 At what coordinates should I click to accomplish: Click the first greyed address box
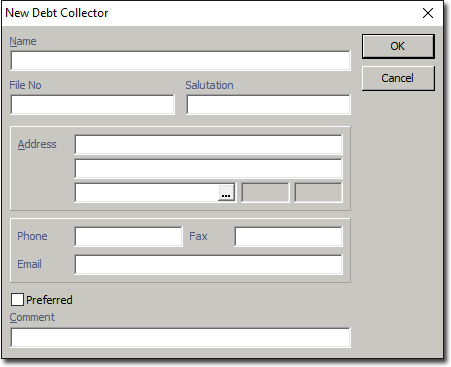(x=265, y=192)
